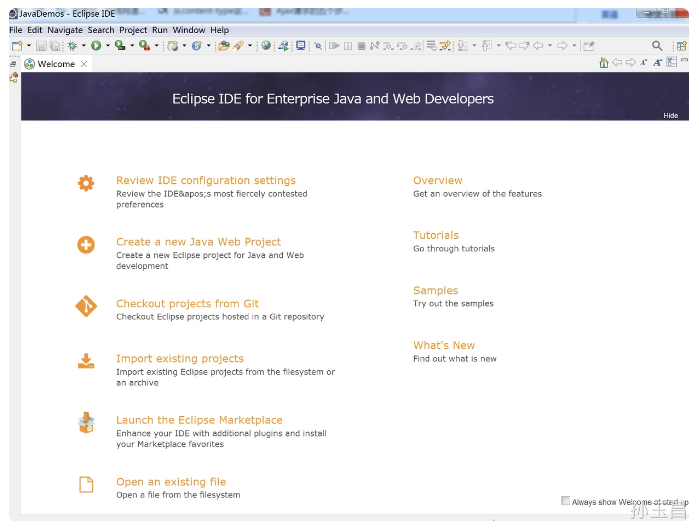Image resolution: width=699 pixels, height=528 pixels.
Task: Click the New wizard toolbar icon
Action: [x=17, y=45]
